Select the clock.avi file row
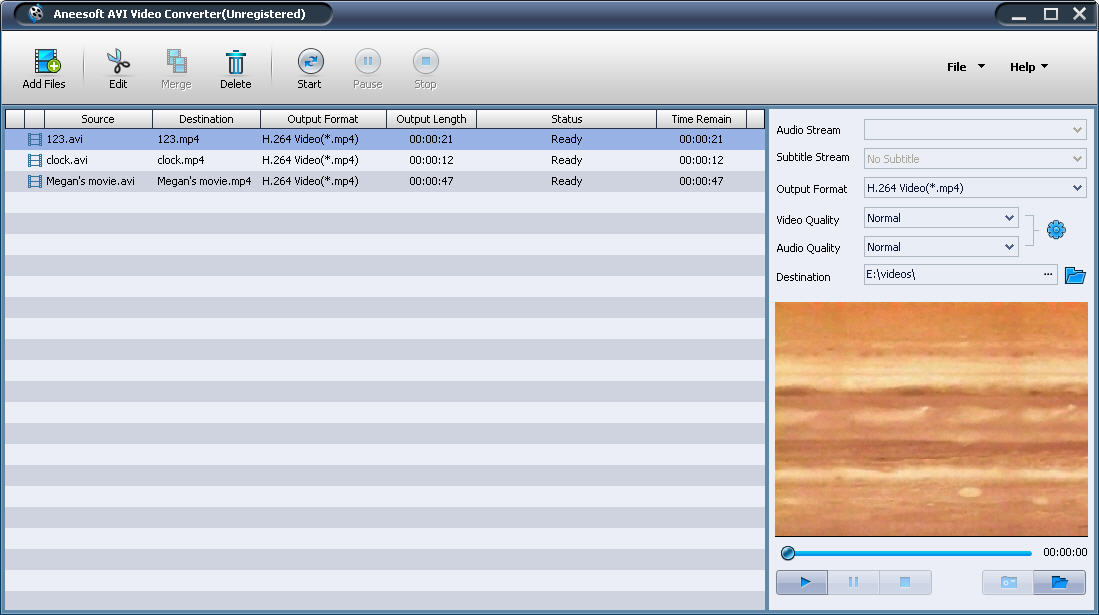 (x=385, y=161)
